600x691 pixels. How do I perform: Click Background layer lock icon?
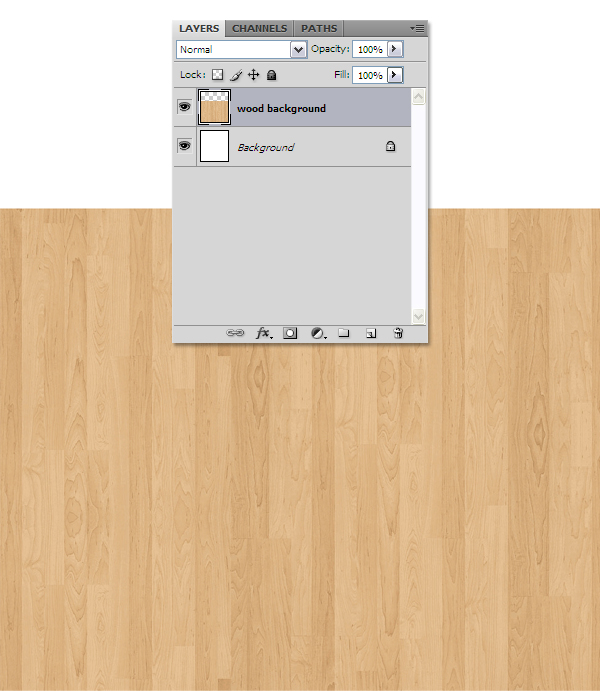390,146
